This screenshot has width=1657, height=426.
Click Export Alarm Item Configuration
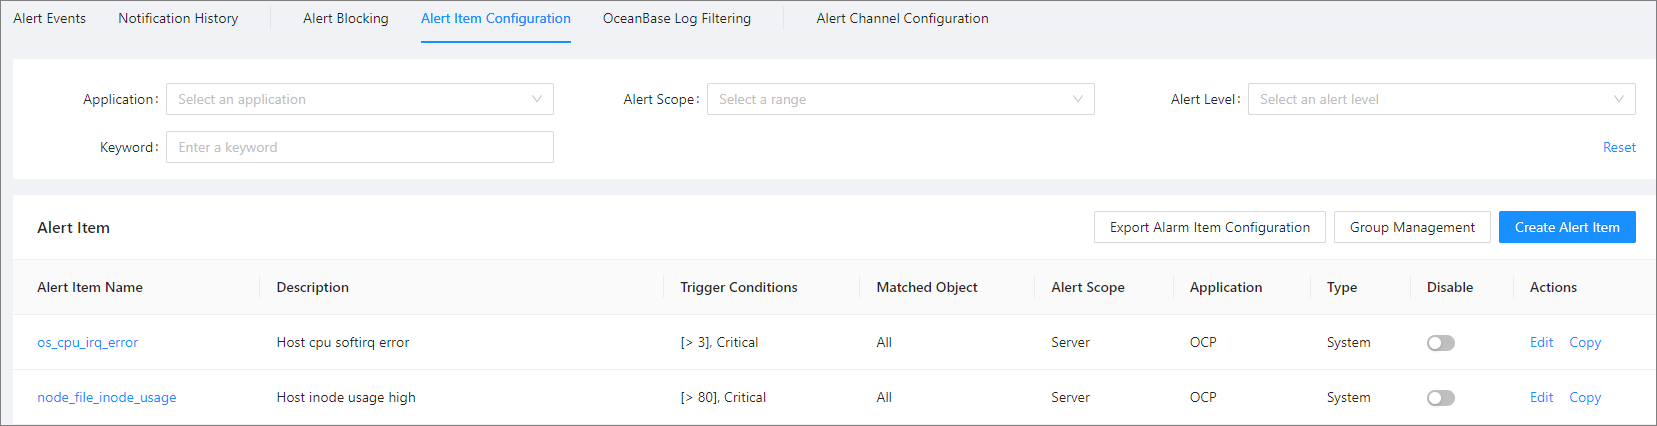(x=1209, y=227)
